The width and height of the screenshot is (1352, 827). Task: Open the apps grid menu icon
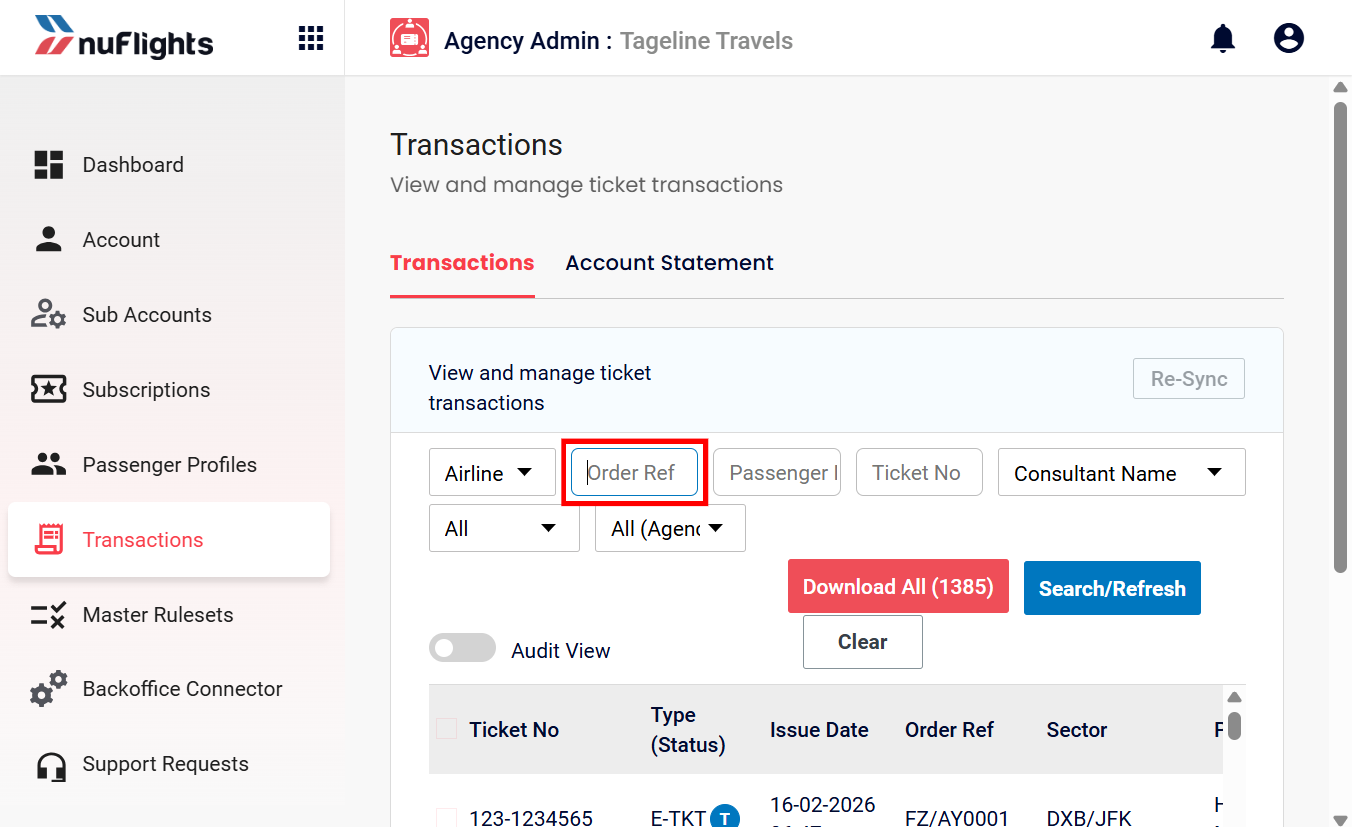tap(311, 39)
